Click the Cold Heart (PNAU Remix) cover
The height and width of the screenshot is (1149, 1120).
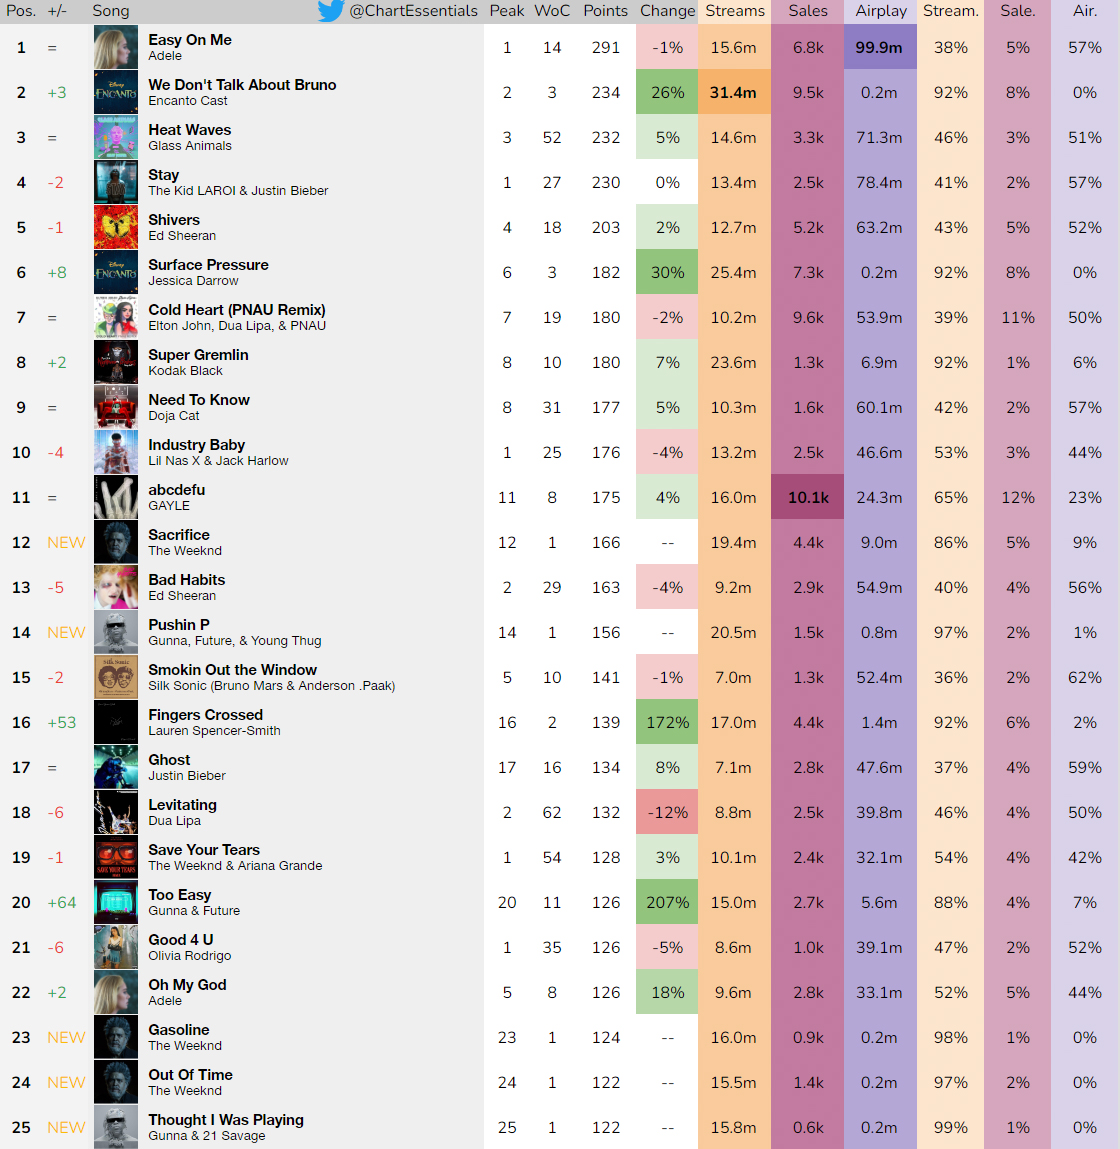[x=116, y=317]
